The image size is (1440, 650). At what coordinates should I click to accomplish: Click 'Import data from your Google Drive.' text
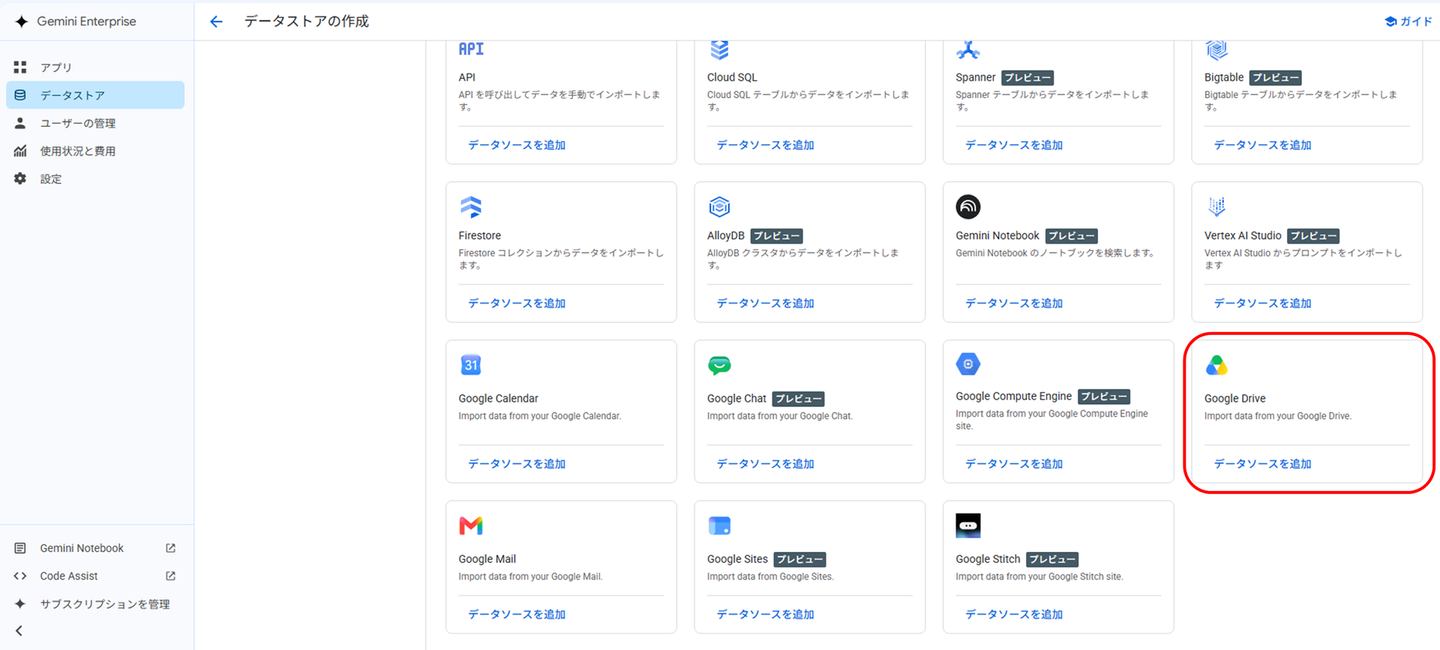pos(1278,416)
